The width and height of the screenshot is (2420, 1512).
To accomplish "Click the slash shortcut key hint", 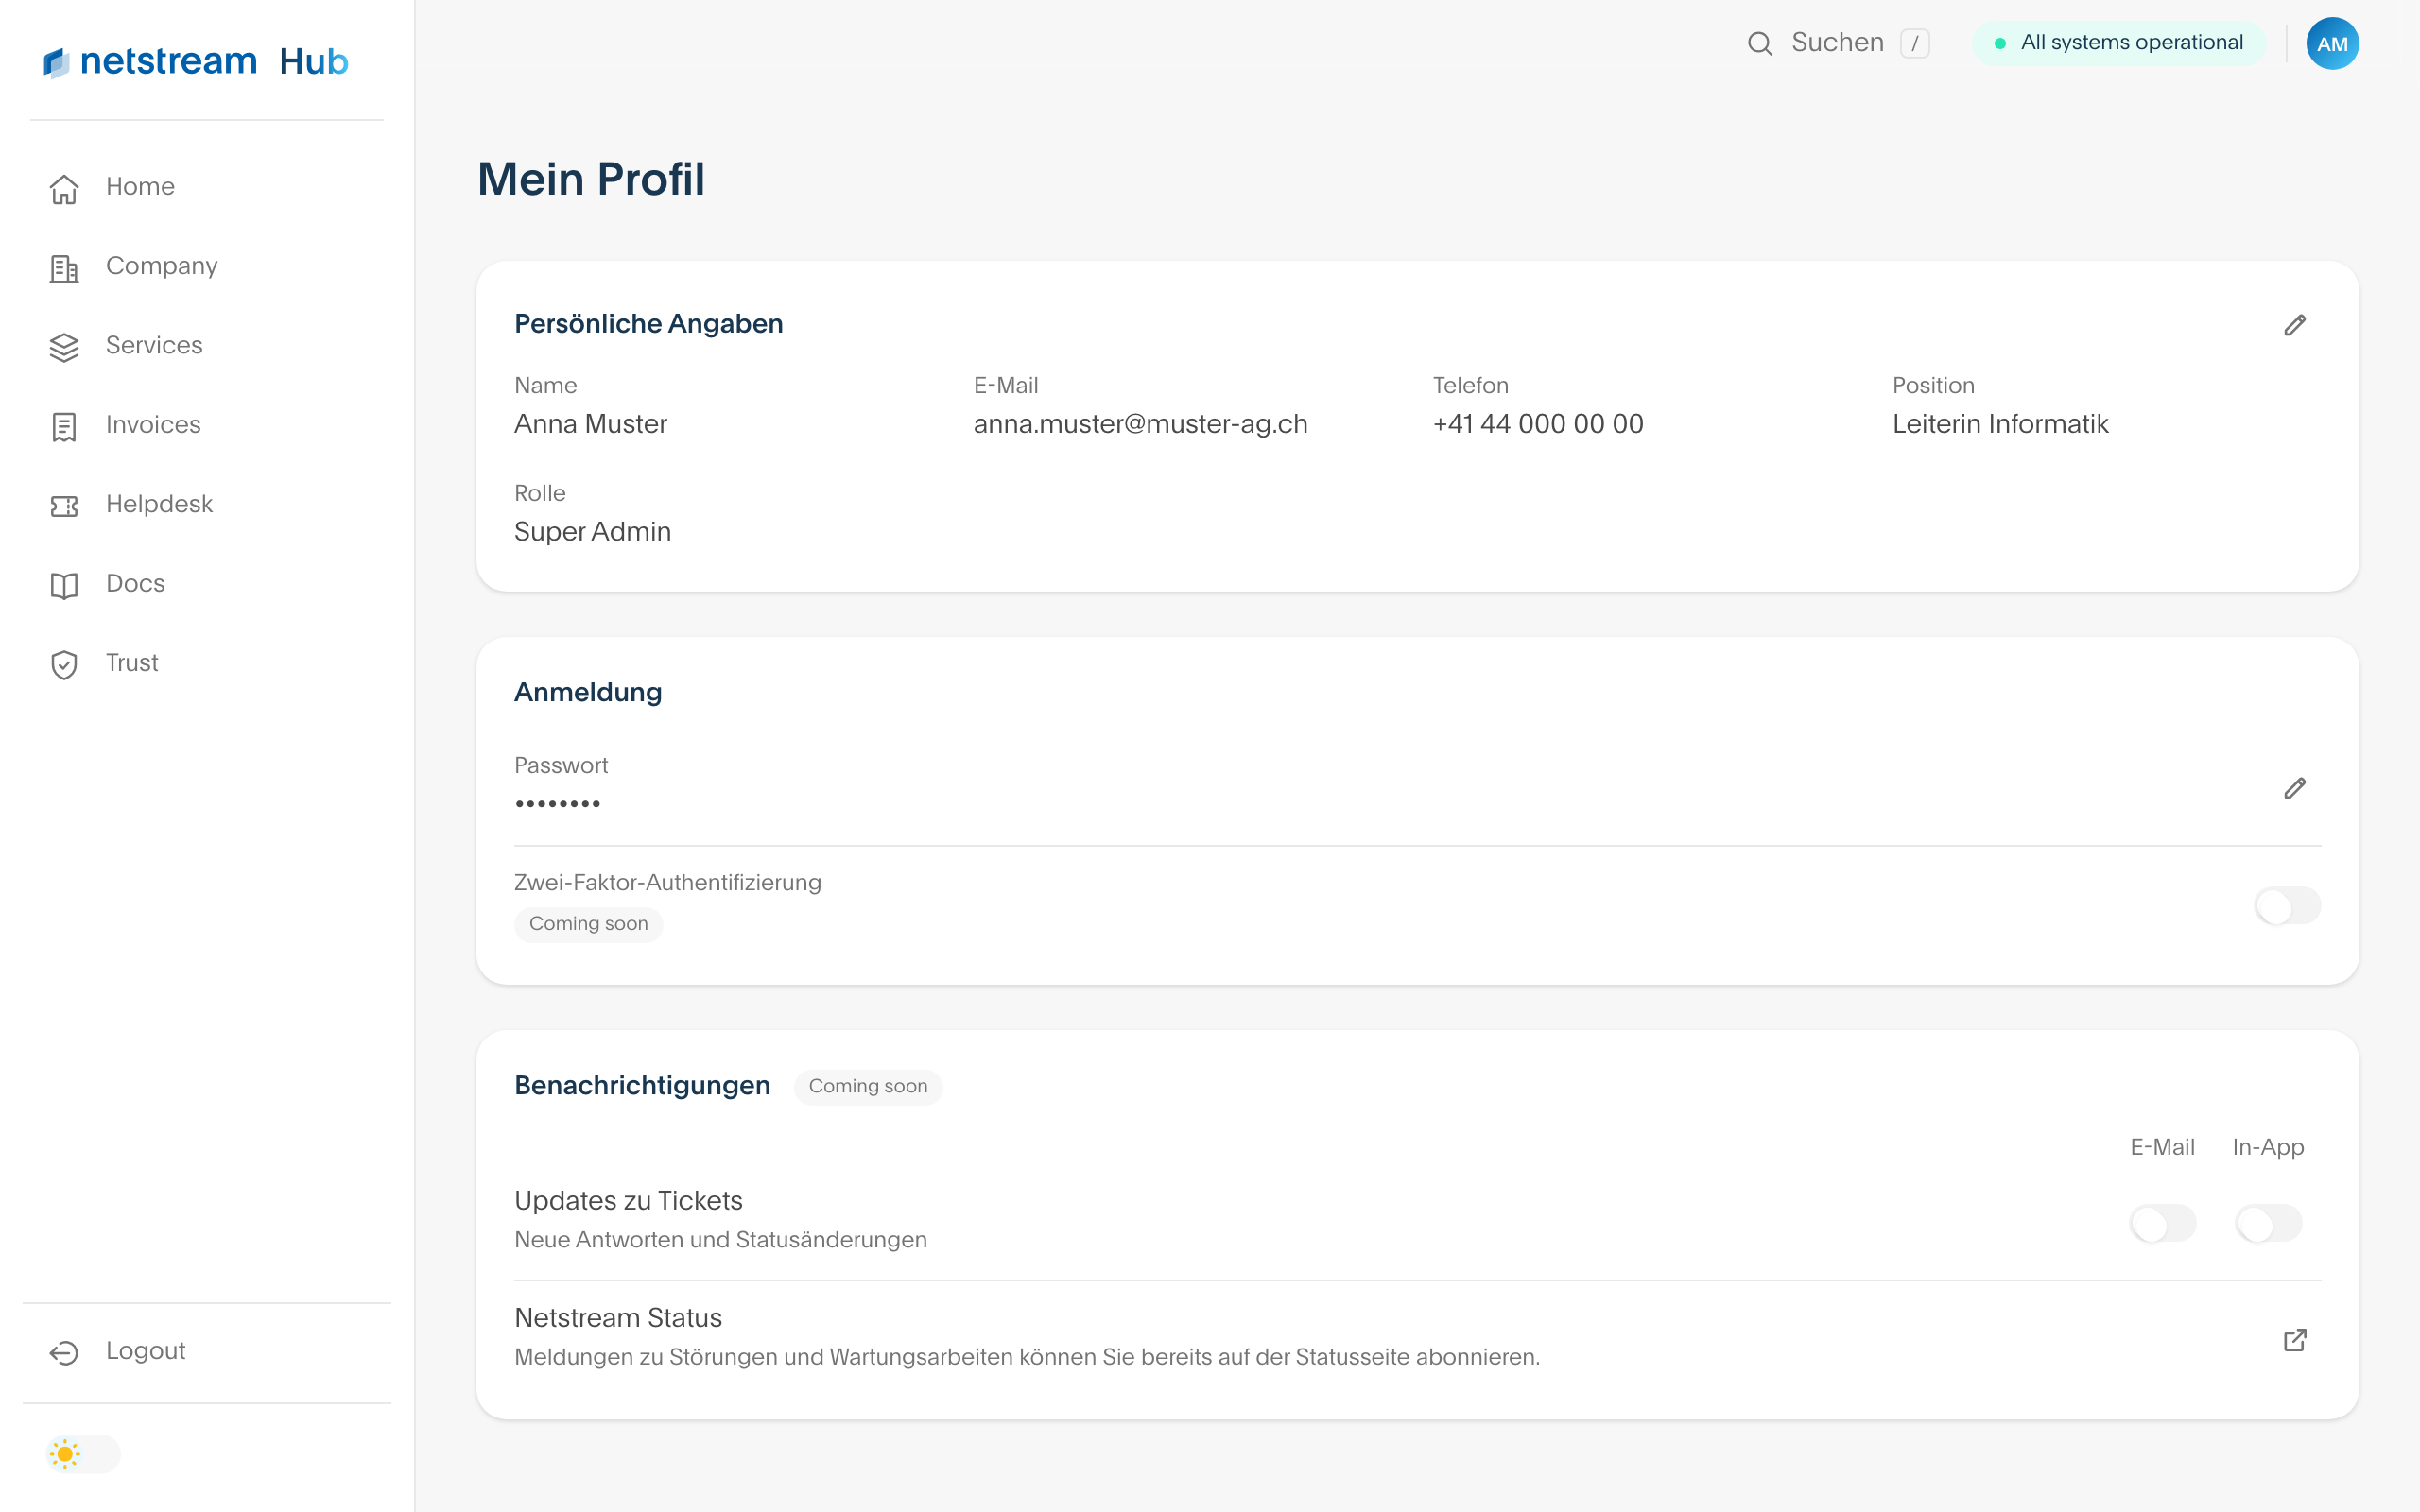I will tap(1915, 44).
